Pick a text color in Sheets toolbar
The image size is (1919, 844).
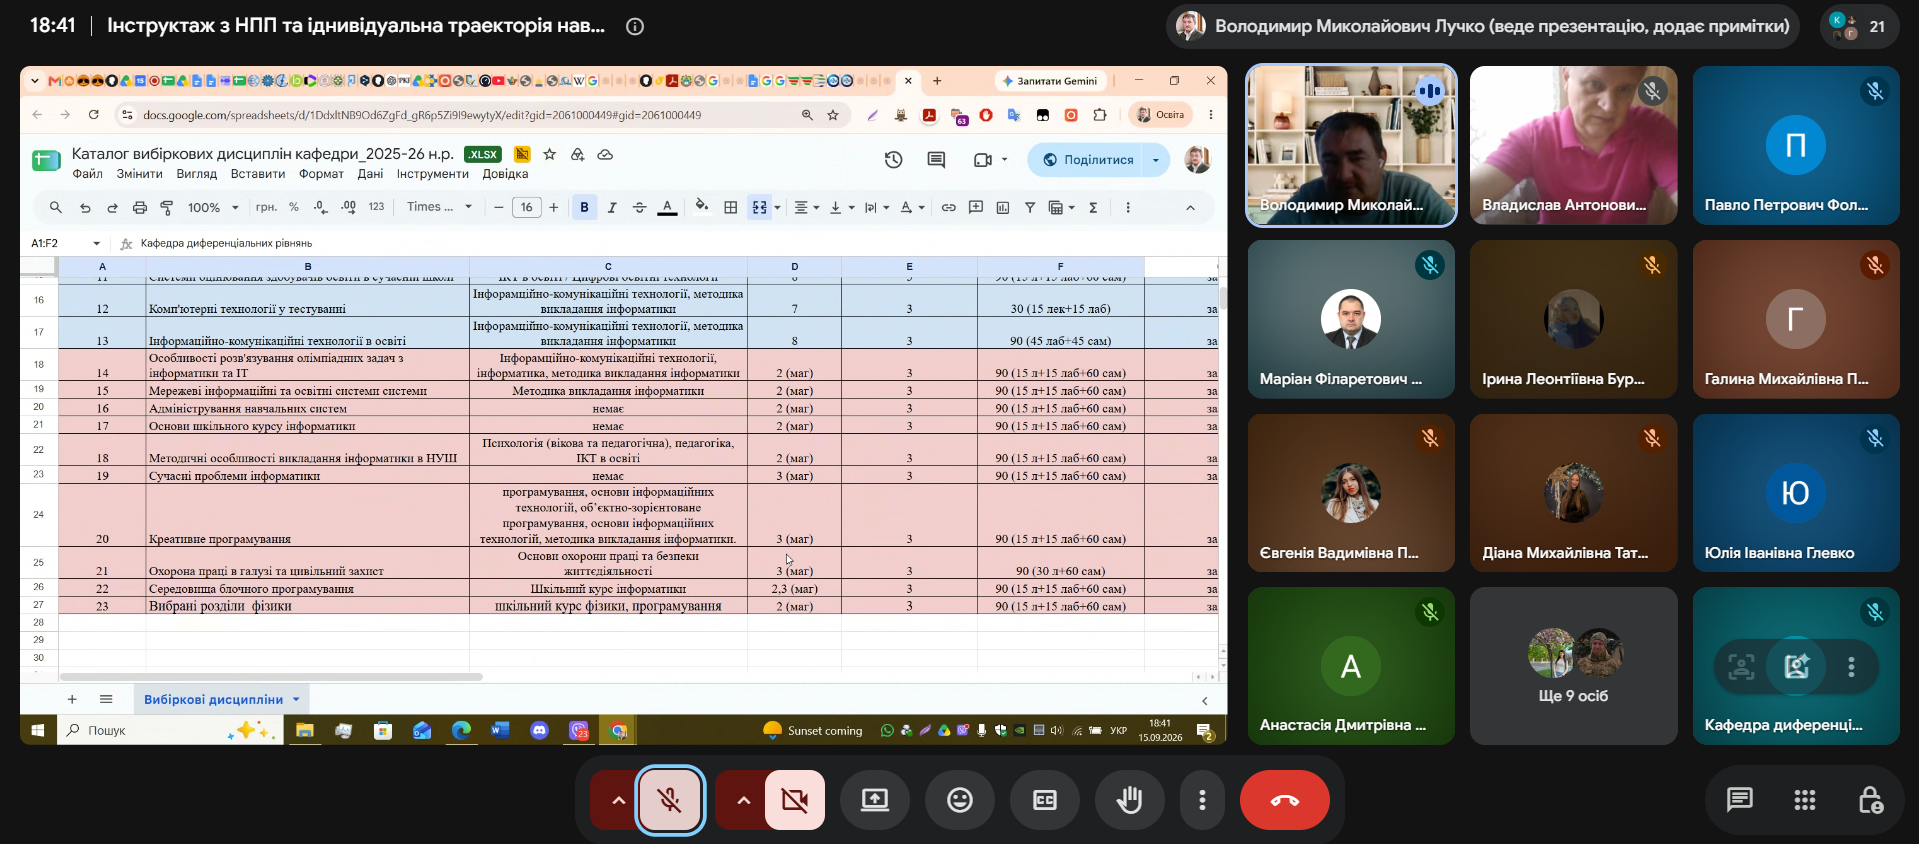pos(667,208)
